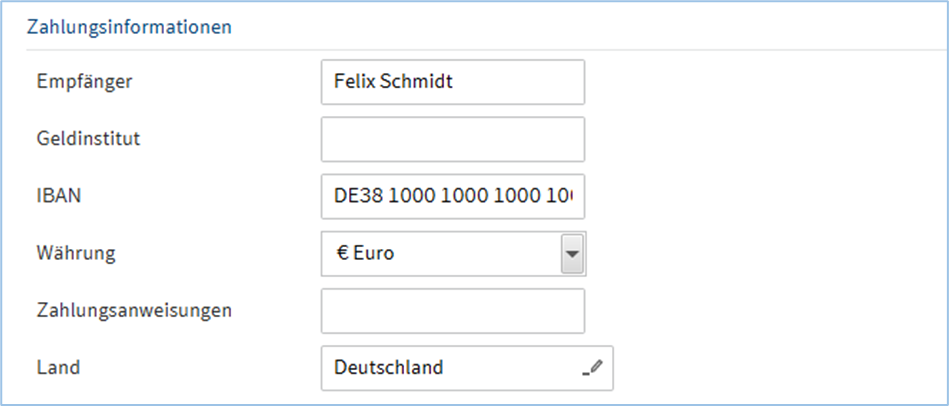Click the Geldinstitut label

(88, 139)
